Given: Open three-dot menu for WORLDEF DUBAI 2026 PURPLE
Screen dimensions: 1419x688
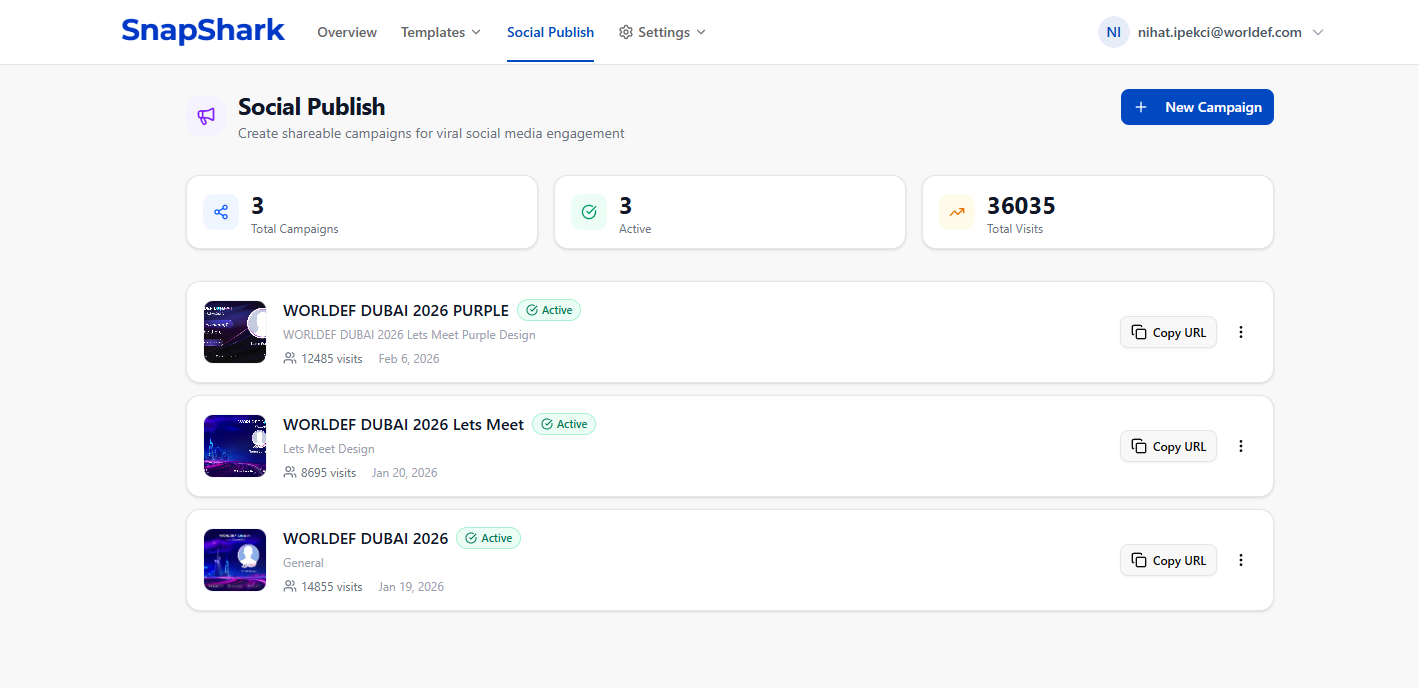Looking at the screenshot, I should tap(1241, 332).
